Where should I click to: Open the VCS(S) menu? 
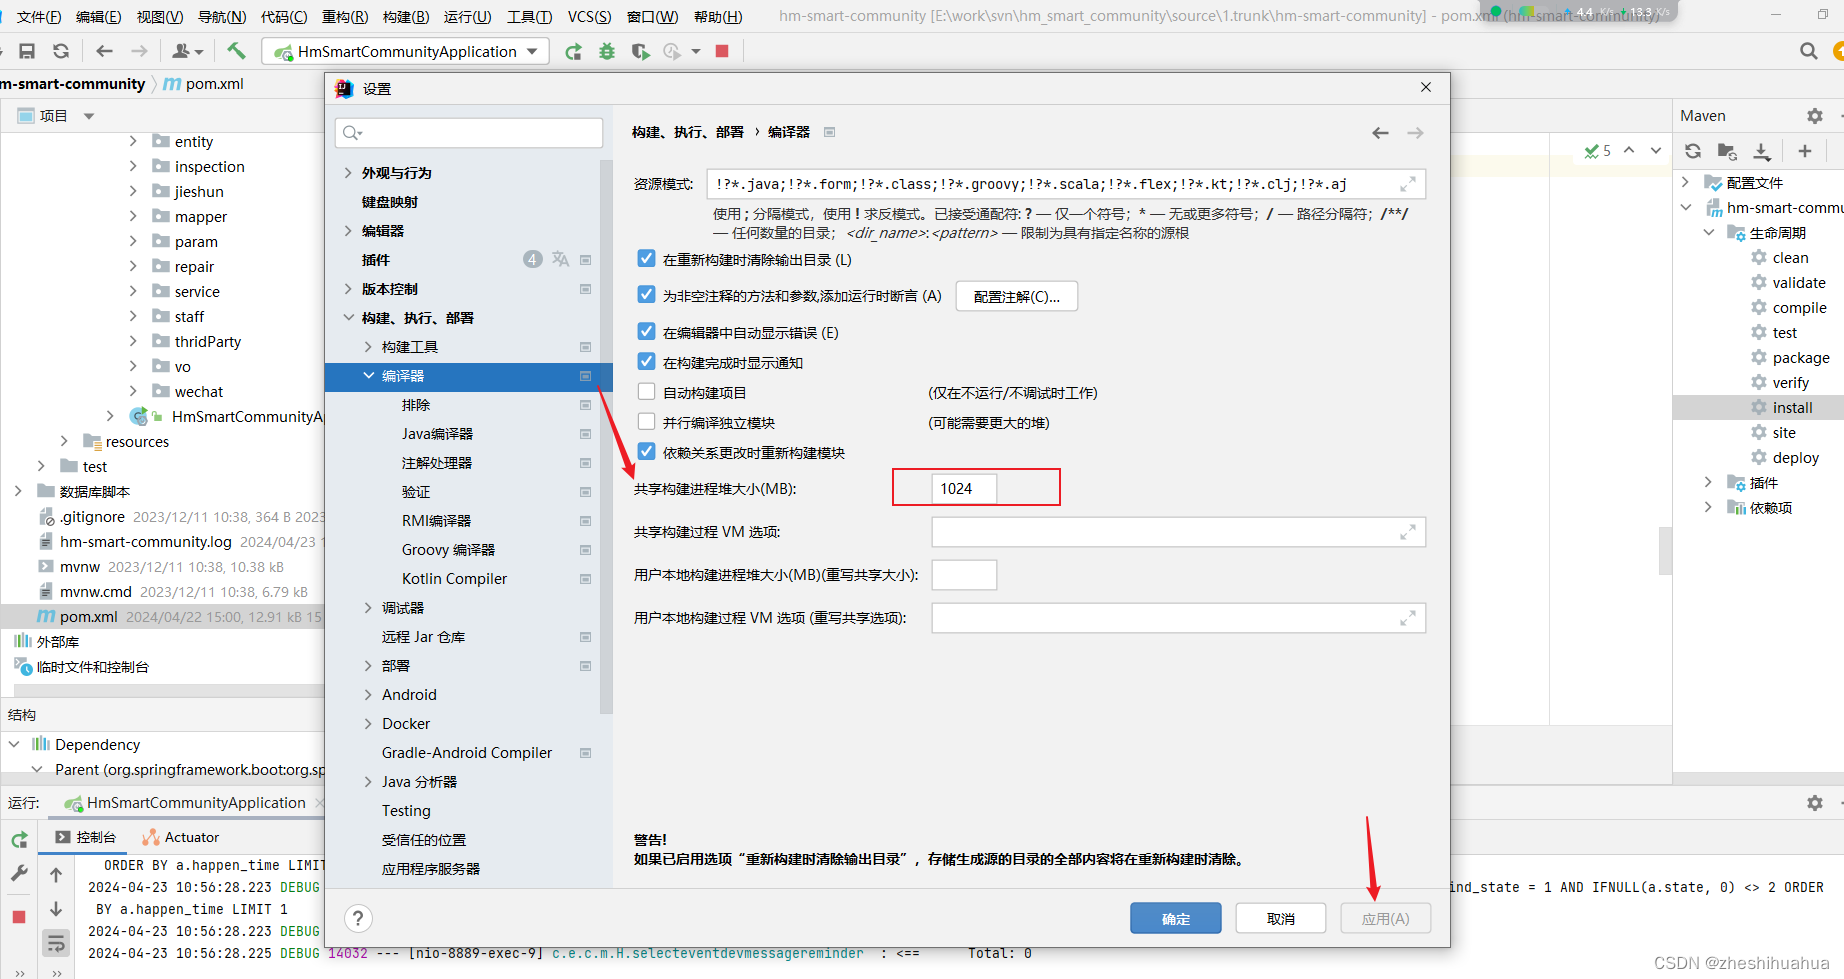point(589,16)
